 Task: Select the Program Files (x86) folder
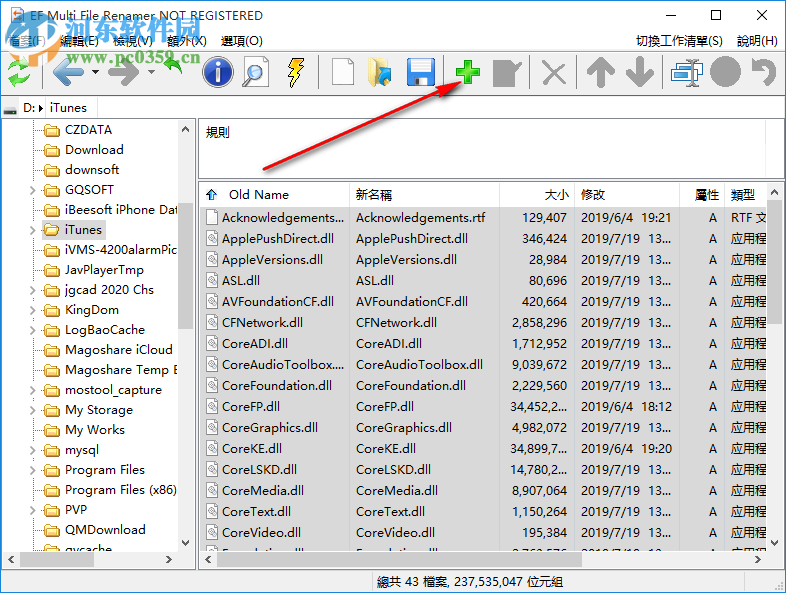tap(121, 490)
